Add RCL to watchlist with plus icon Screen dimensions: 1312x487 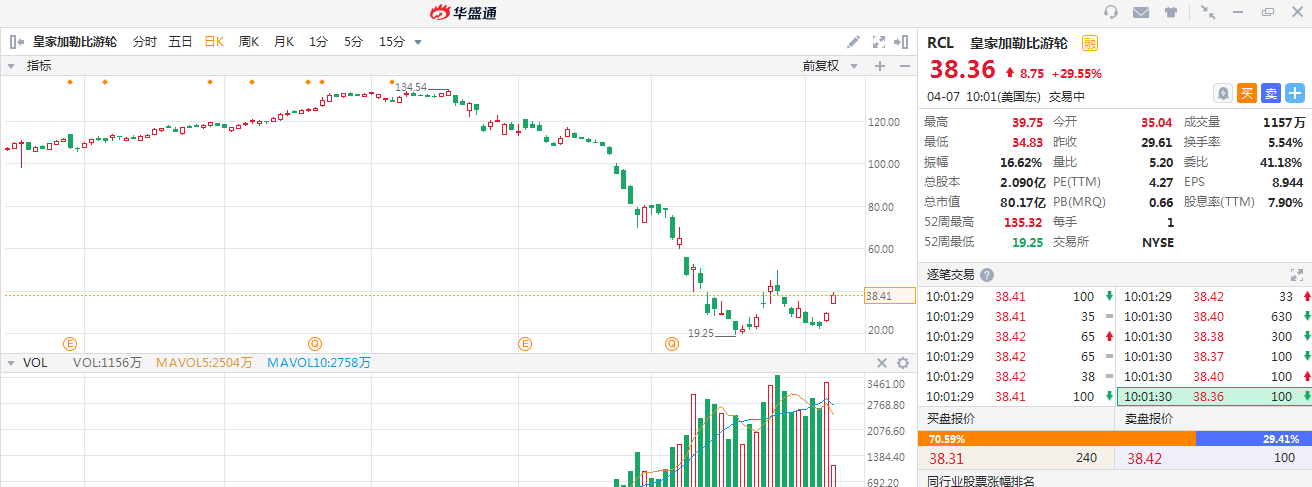(x=1295, y=93)
